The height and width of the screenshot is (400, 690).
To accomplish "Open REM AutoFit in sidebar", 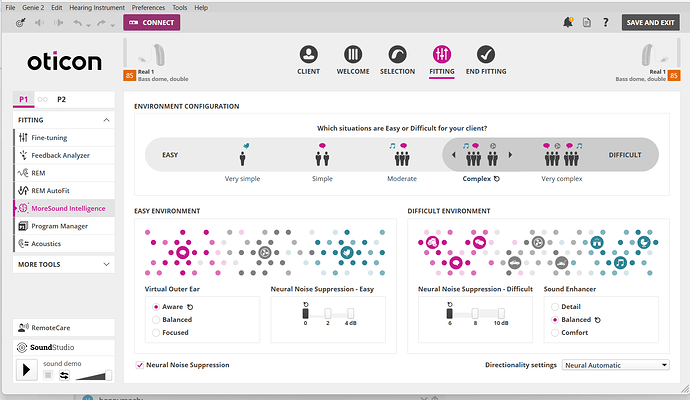I will 64,191.
